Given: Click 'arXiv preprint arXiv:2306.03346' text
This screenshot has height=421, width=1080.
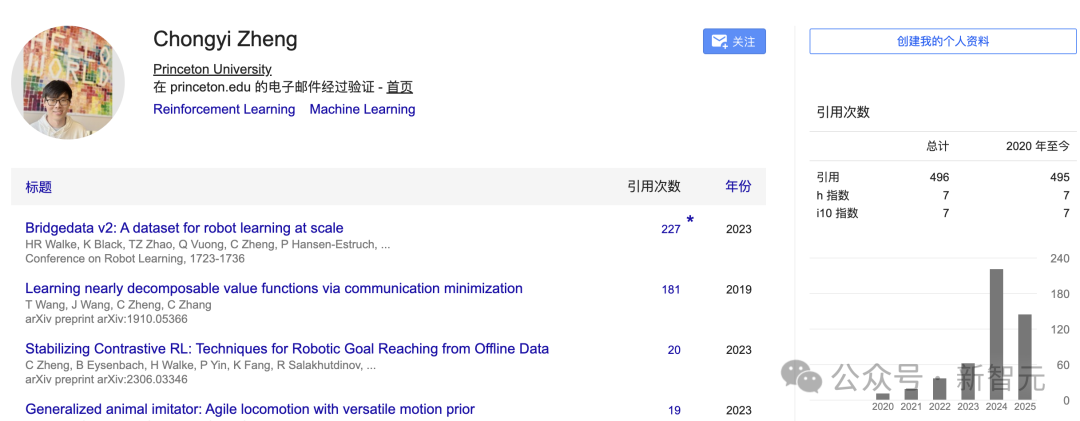Looking at the screenshot, I should (x=106, y=380).
